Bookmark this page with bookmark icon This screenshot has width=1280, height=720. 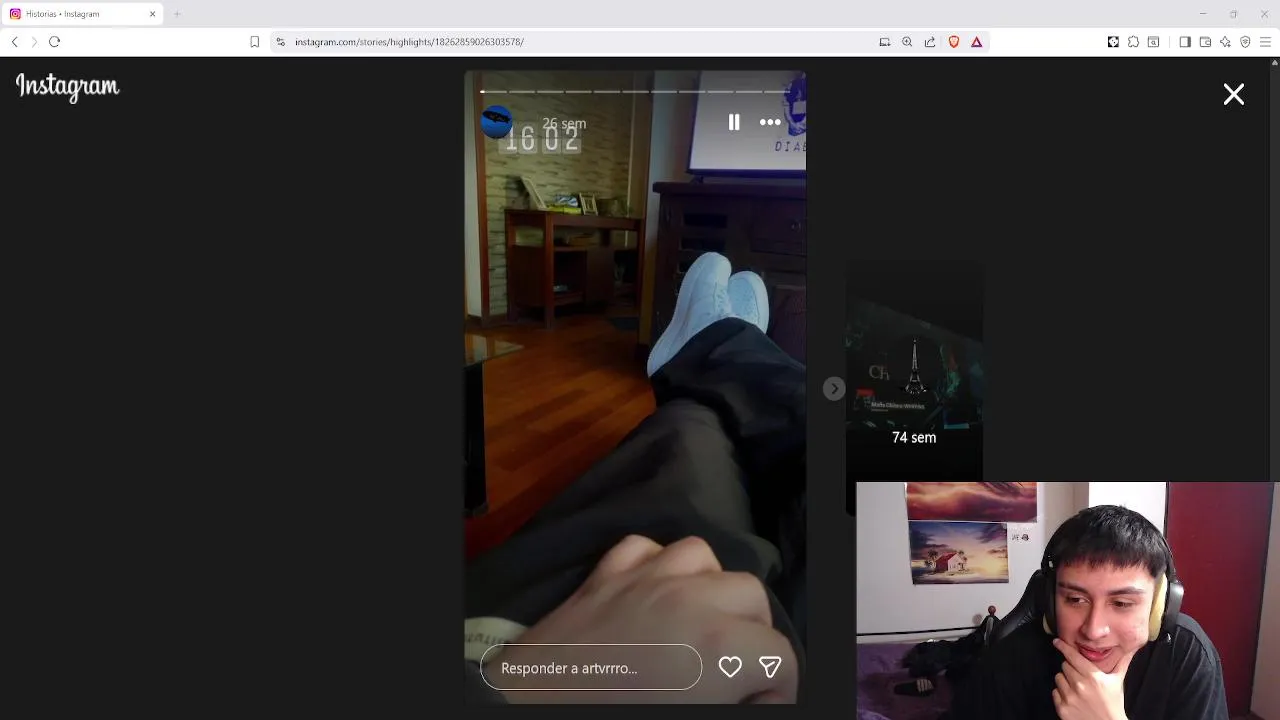coord(255,42)
